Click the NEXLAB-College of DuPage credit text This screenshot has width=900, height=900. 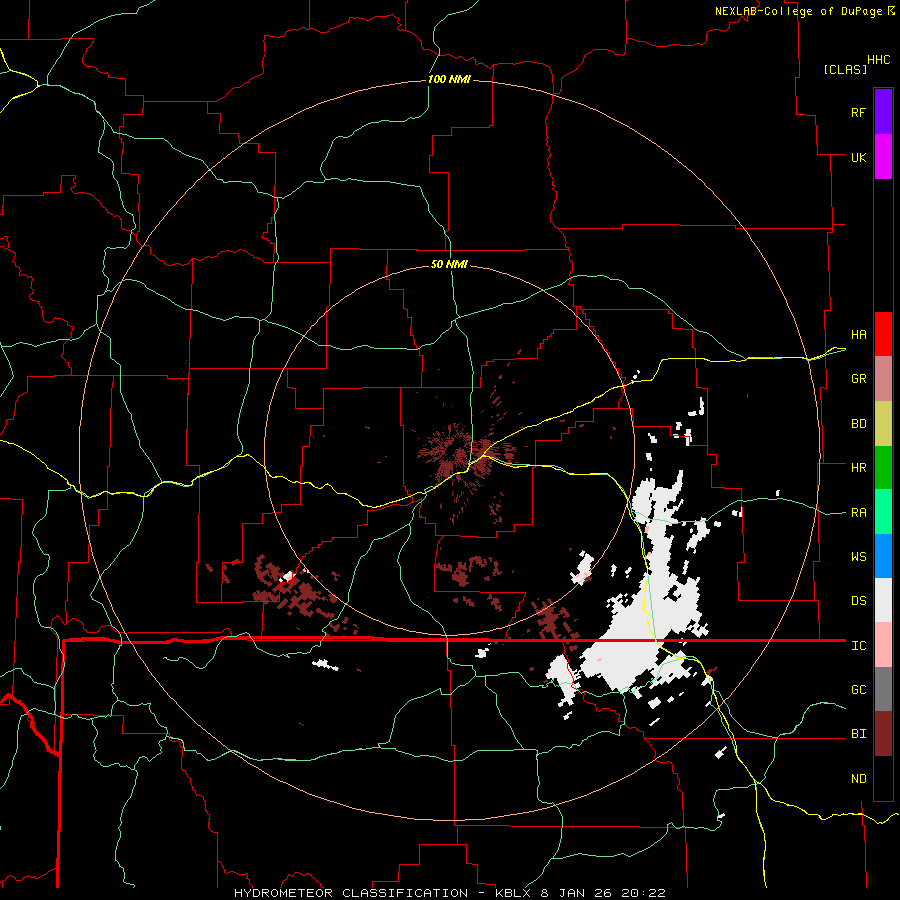(798, 11)
